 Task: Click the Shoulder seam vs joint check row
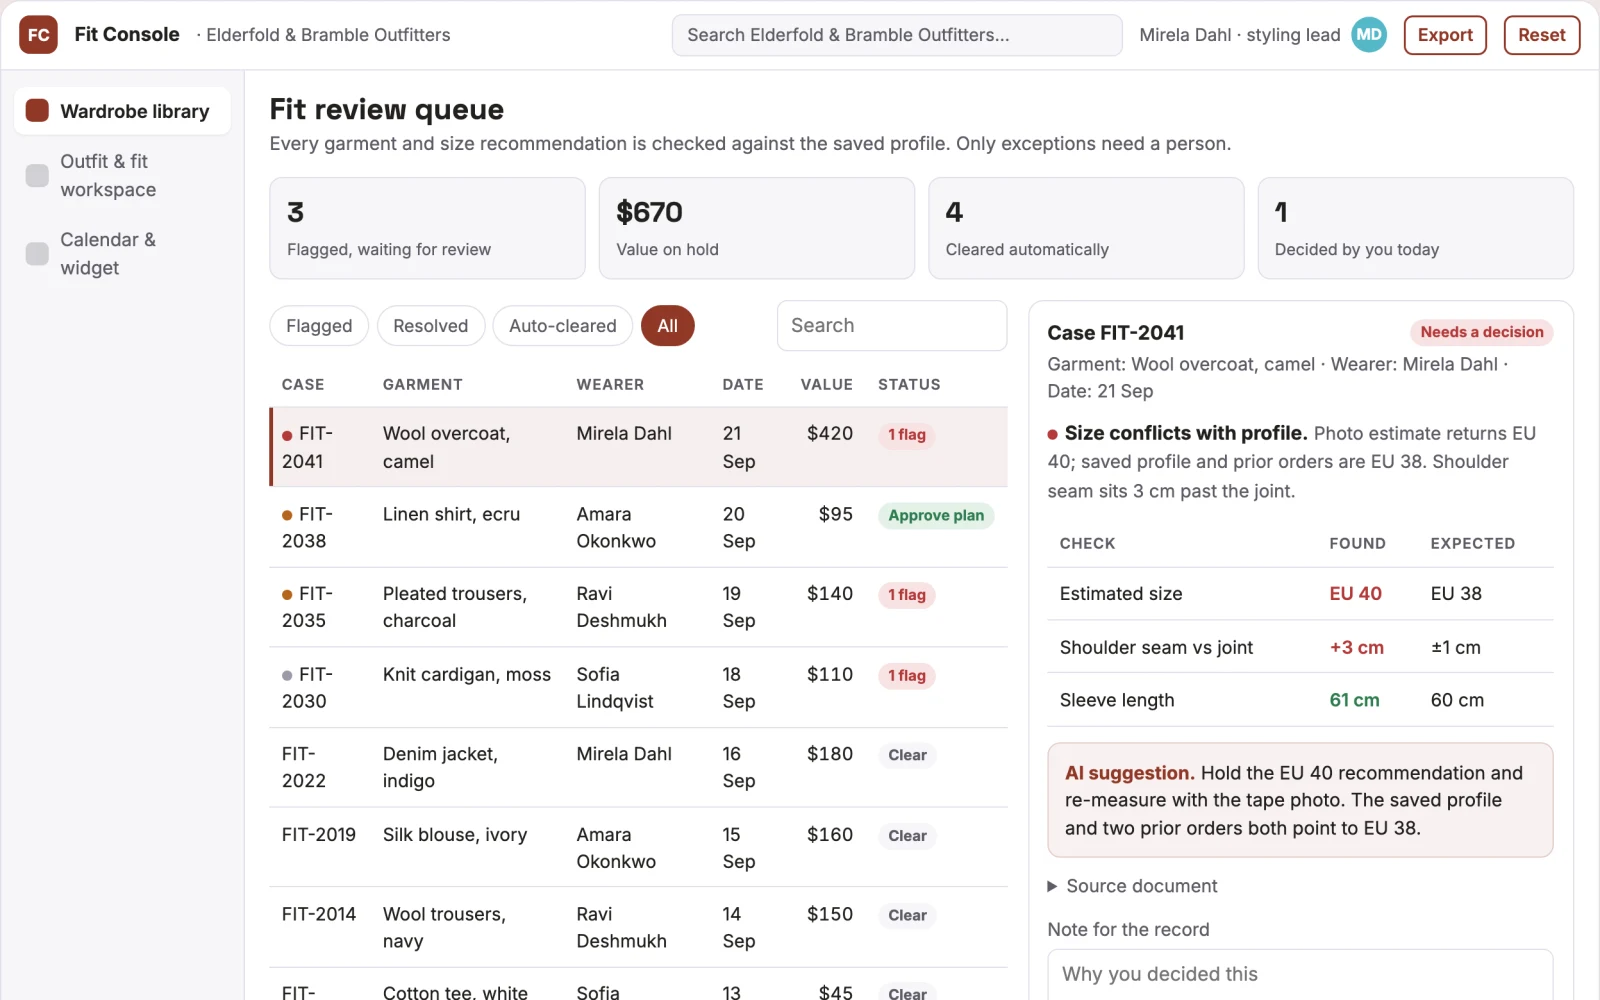1300,647
